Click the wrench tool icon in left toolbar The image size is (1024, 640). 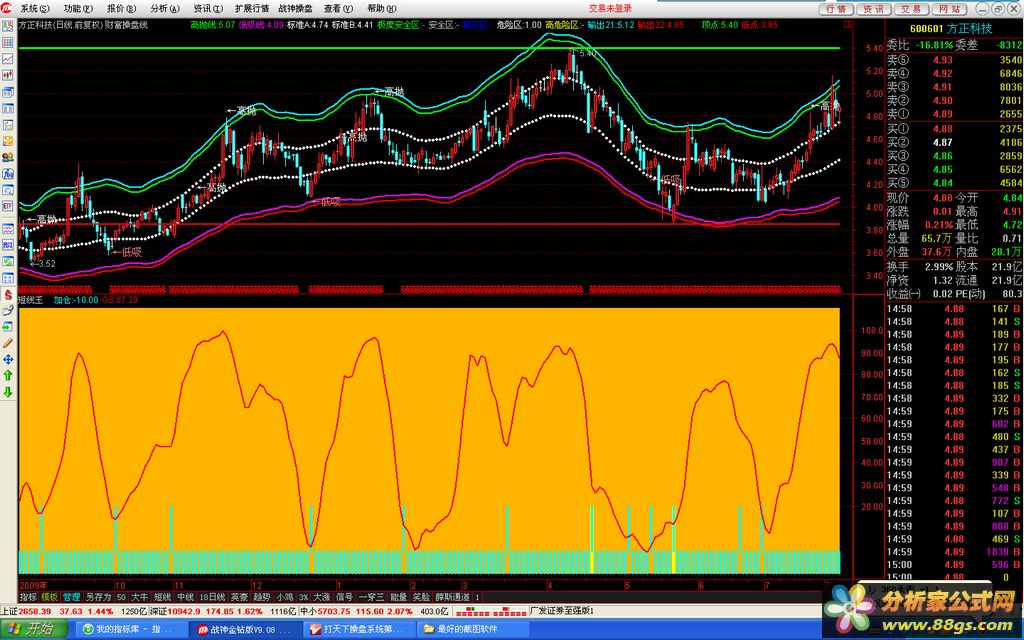click(8, 310)
